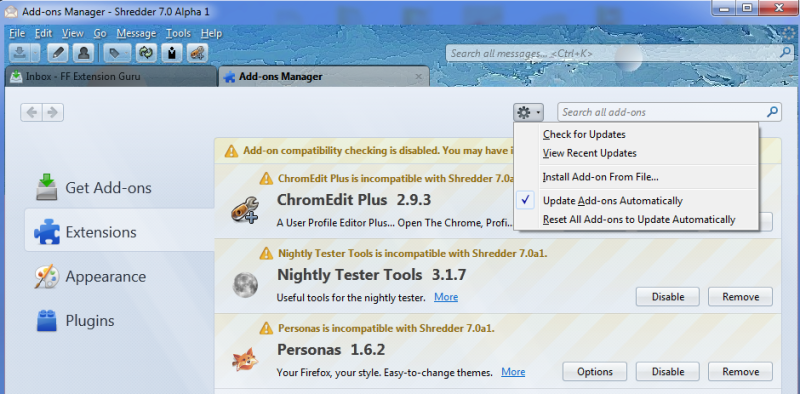Select the Add-ons Manager tab
800x394 pixels.
tap(323, 77)
